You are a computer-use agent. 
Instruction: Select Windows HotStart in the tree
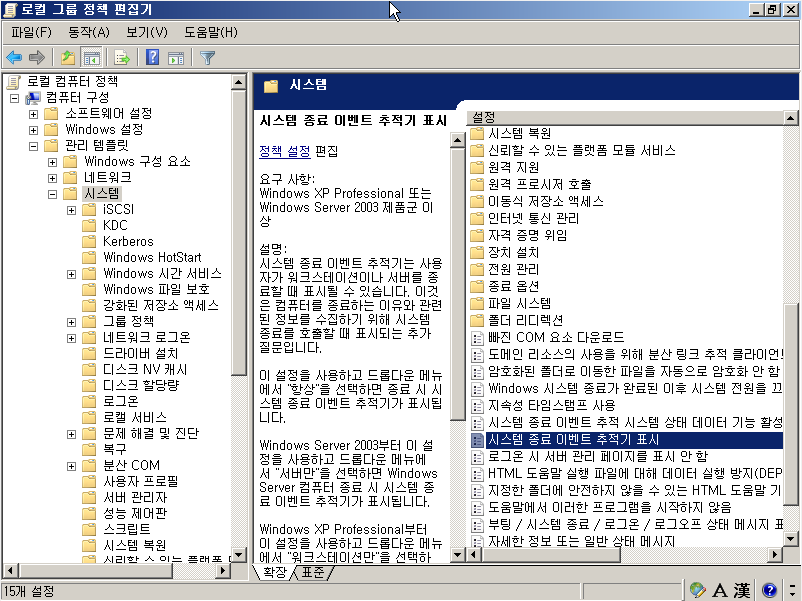click(x=152, y=257)
